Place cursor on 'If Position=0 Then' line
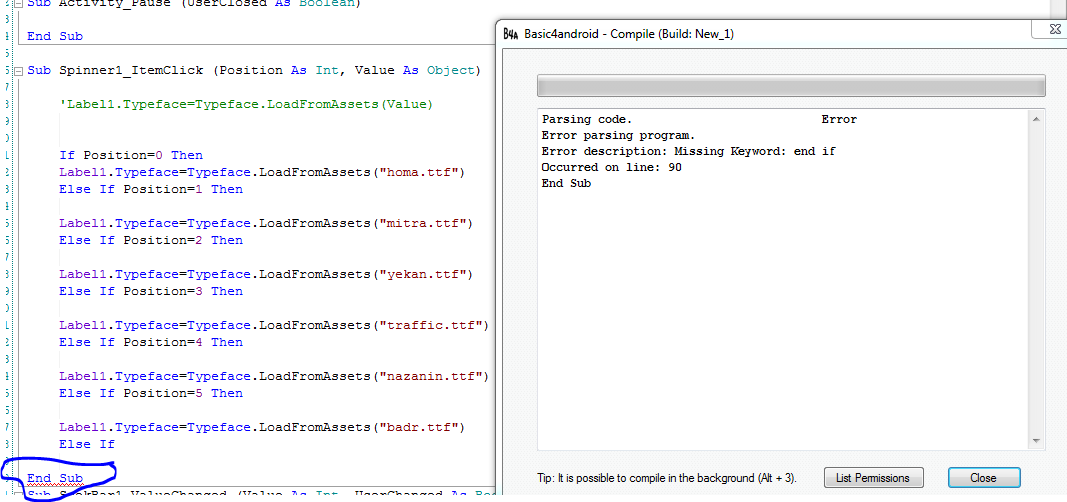Viewport: 1067px width, 502px height. coord(130,155)
